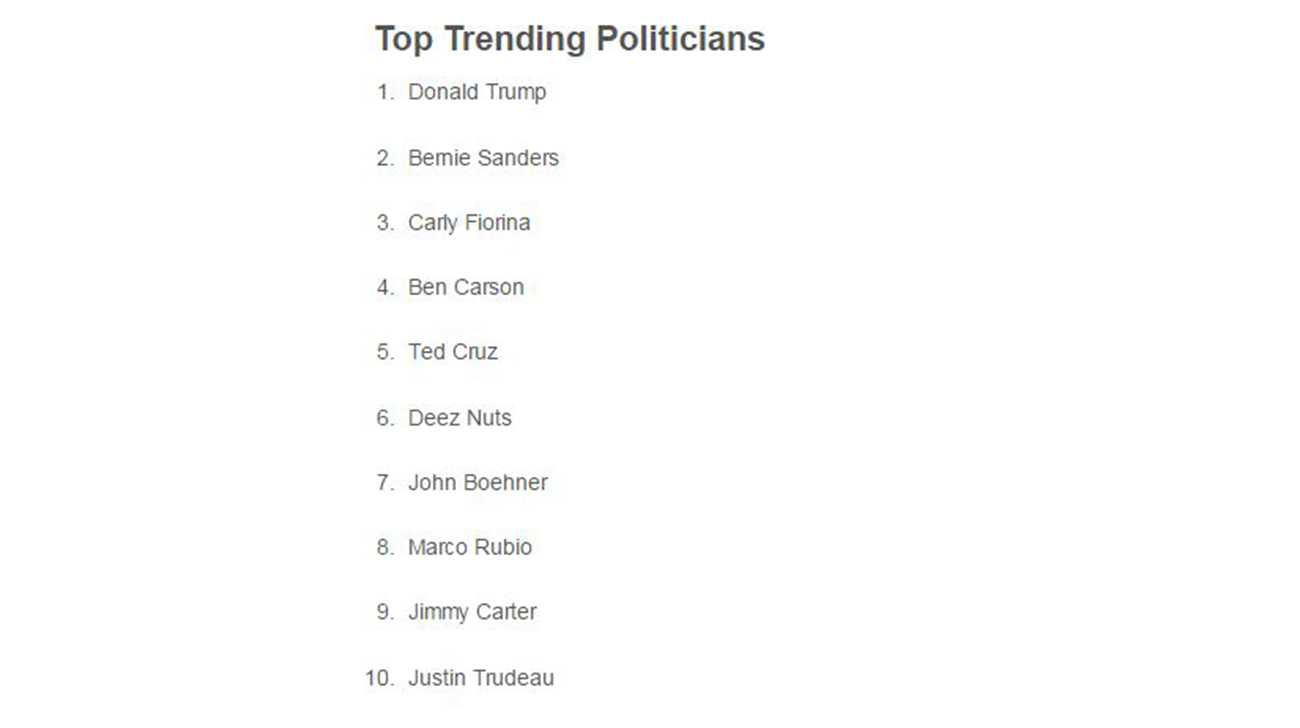1300x728 pixels.
Task: Choose Ben Carson from the list
Action: click(x=466, y=287)
